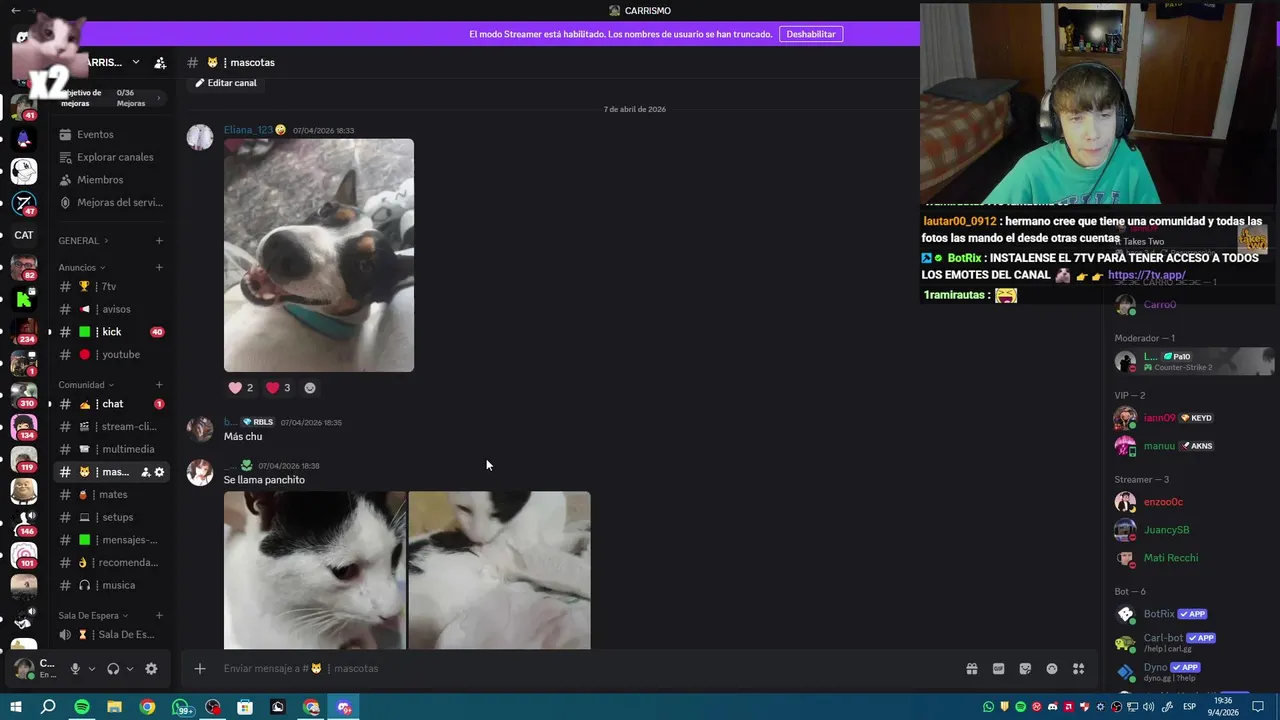Add a reaction to Eliana's dog photo
Viewport: 1280px width, 720px height.
(310, 388)
